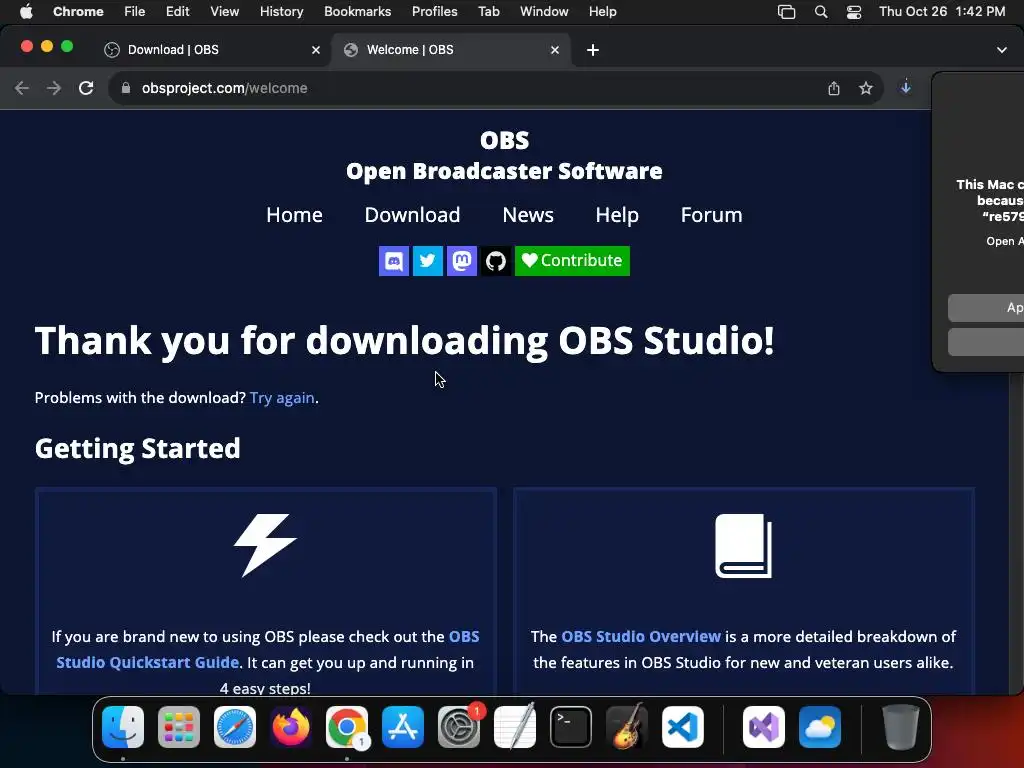Click the Stage Manager menu bar icon

[786, 12]
